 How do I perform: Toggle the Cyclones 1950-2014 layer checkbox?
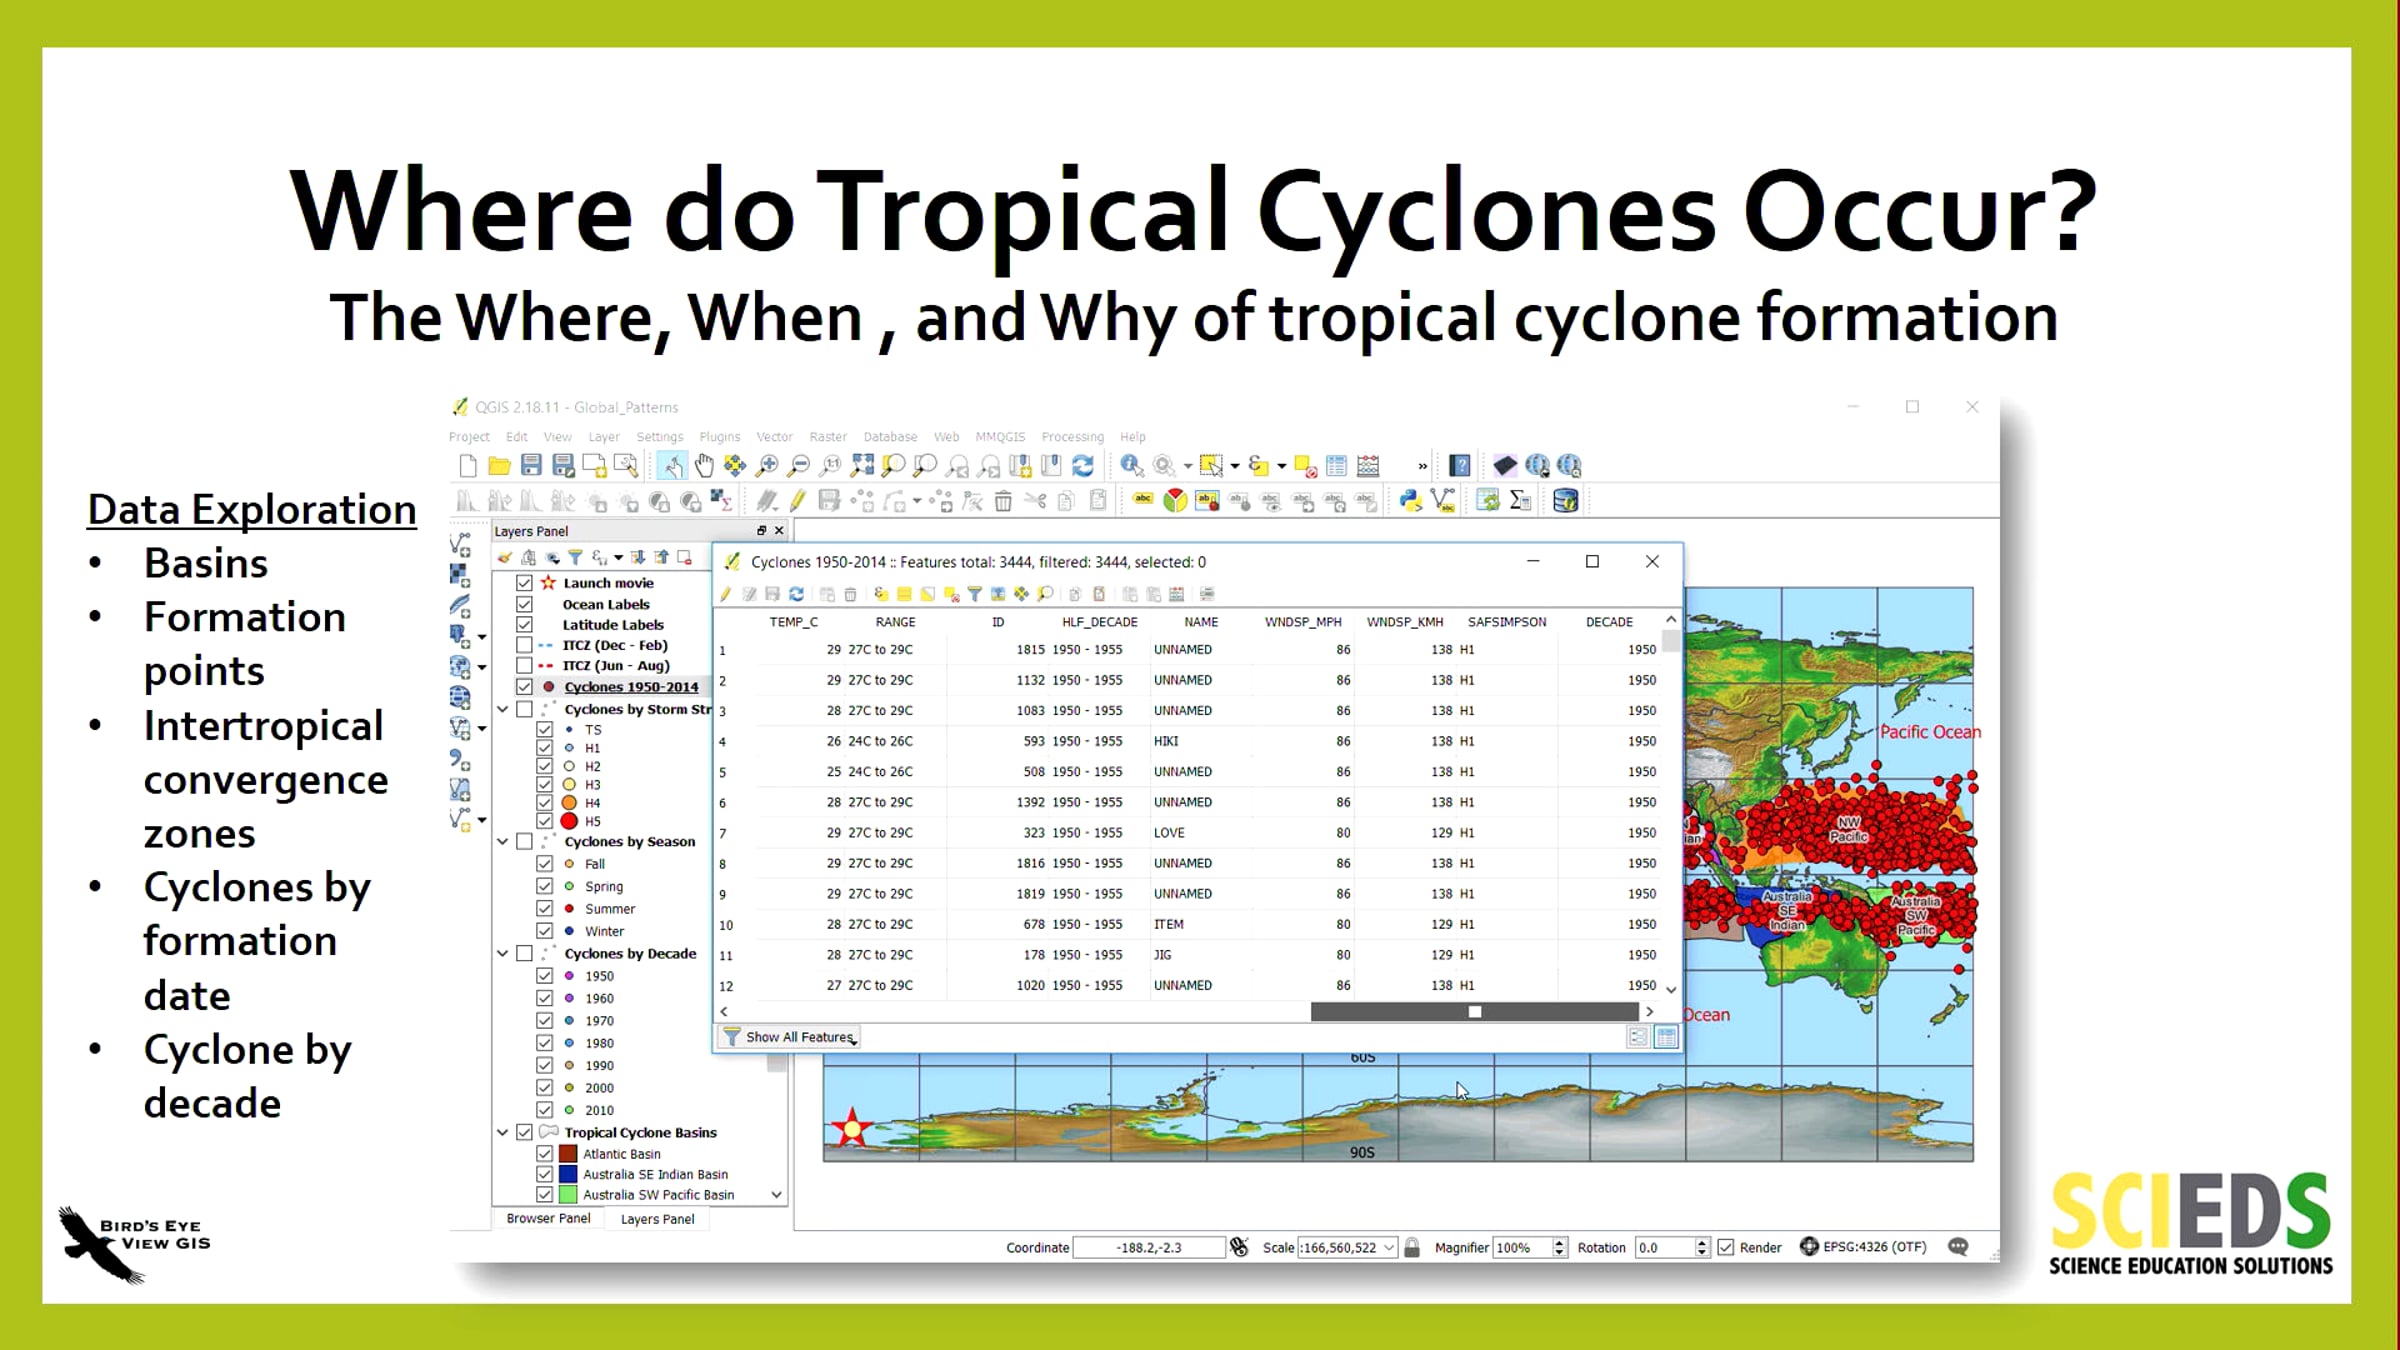(524, 687)
